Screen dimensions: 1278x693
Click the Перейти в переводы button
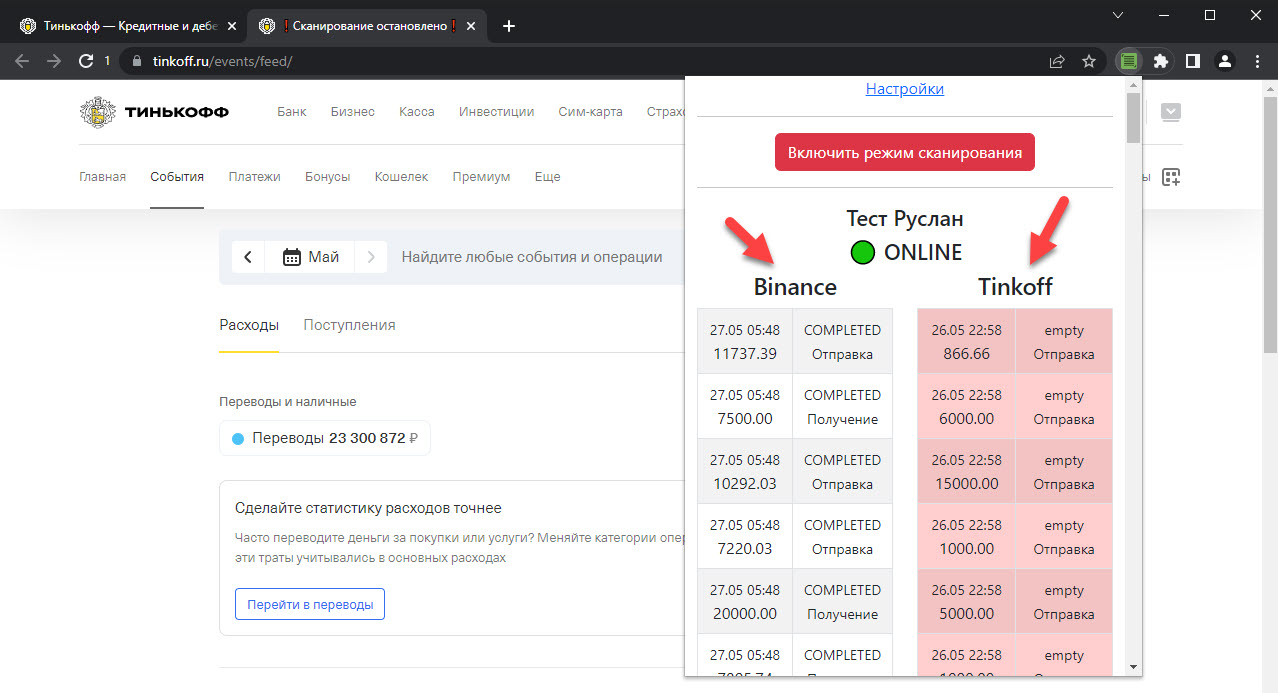coord(309,604)
